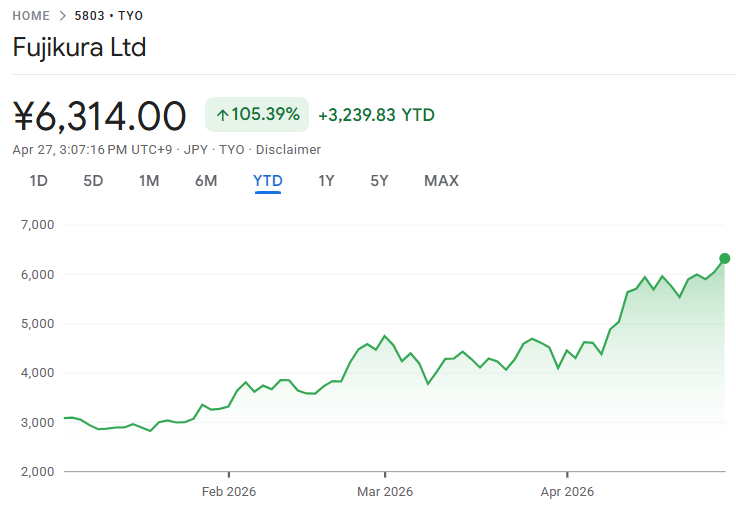Click the green up arrow in percent badge
The image size is (736, 508).
click(222, 115)
